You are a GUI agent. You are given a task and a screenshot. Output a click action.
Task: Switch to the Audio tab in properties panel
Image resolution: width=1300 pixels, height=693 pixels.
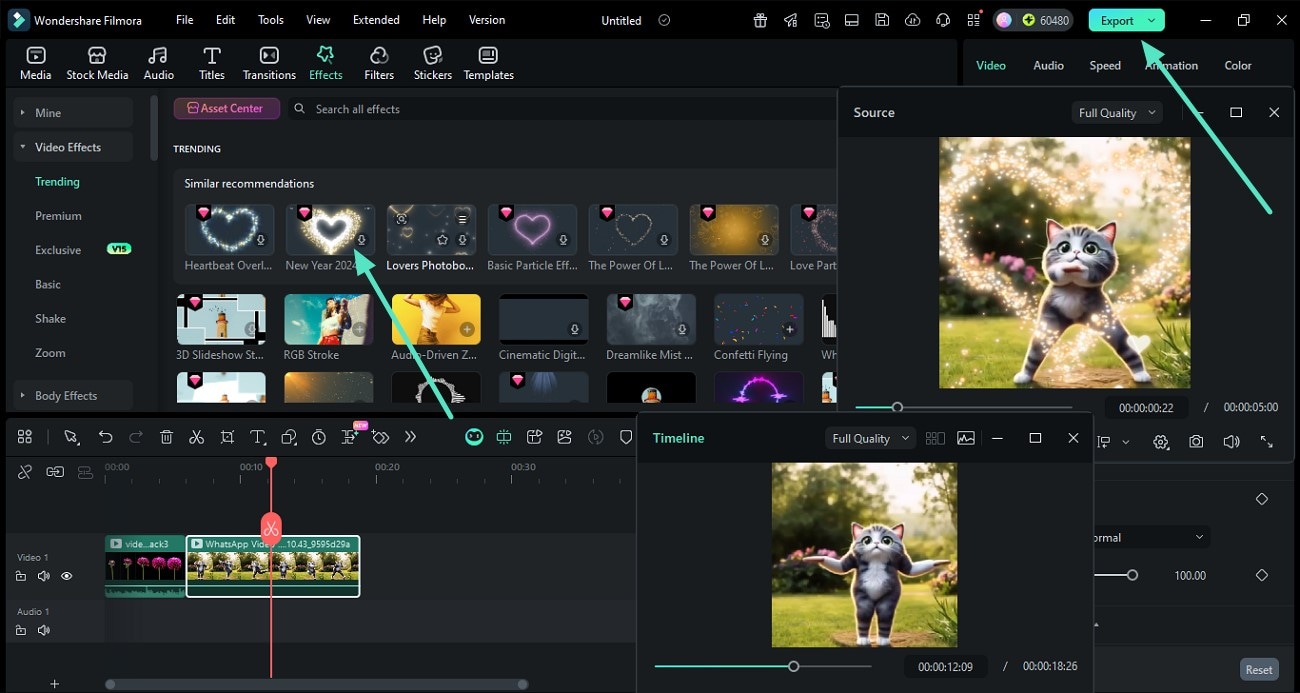(1048, 65)
